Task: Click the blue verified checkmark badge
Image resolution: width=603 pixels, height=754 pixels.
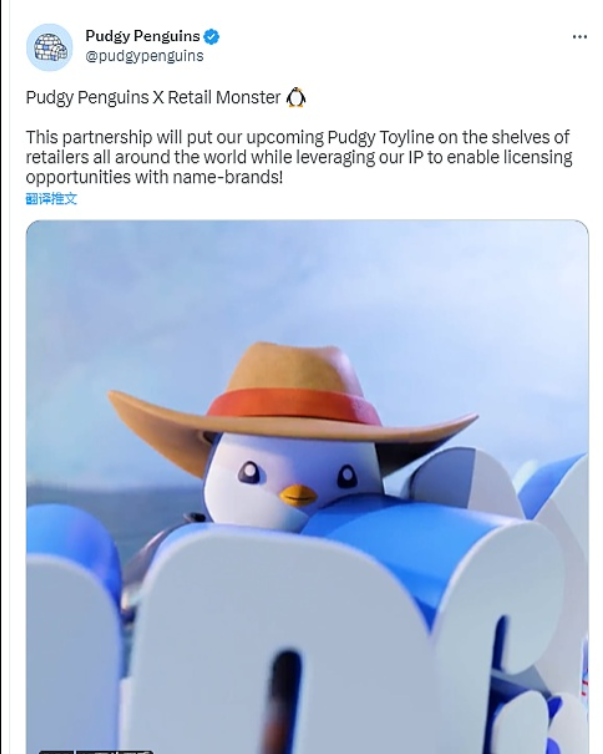Action: (x=212, y=37)
